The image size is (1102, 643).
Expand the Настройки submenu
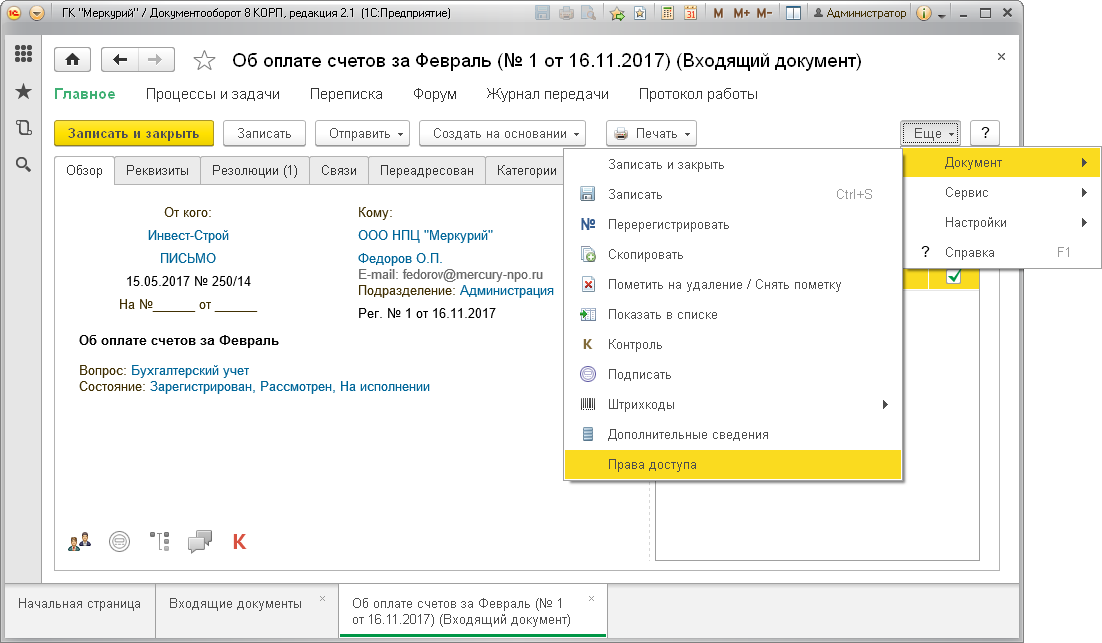click(x=1001, y=223)
